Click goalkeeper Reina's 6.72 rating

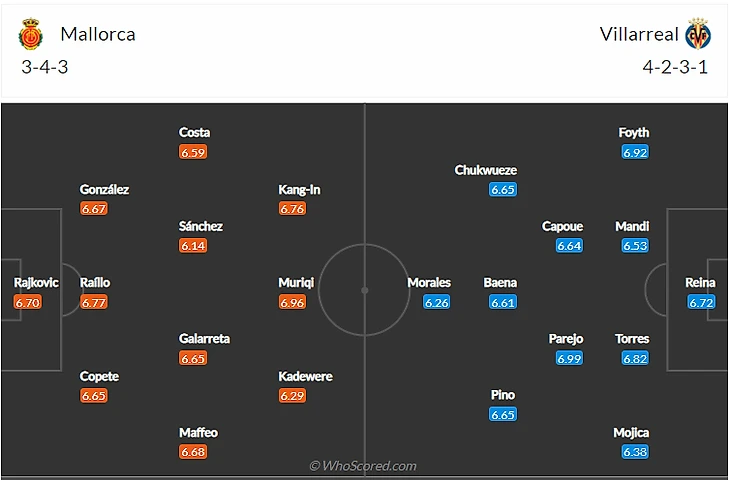click(700, 302)
